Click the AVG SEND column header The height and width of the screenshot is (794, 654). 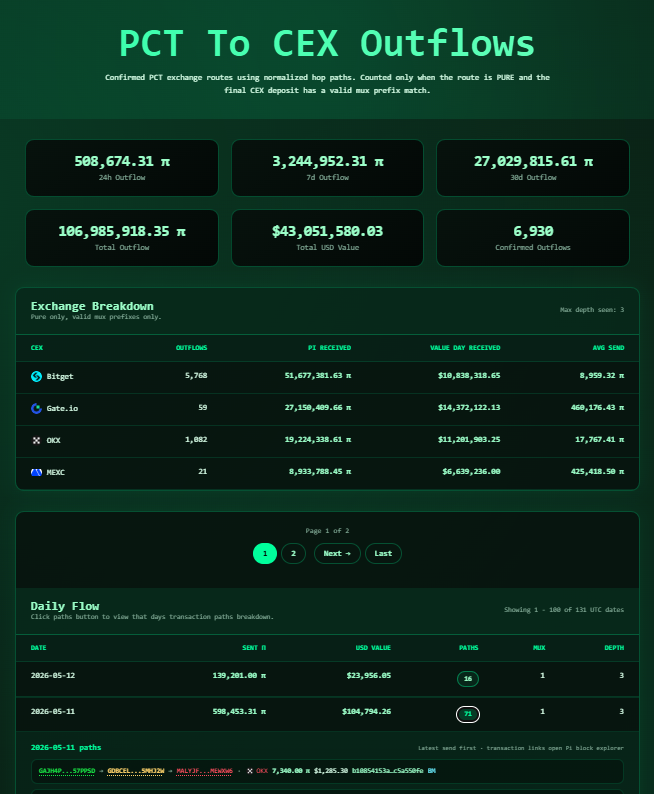click(608, 348)
